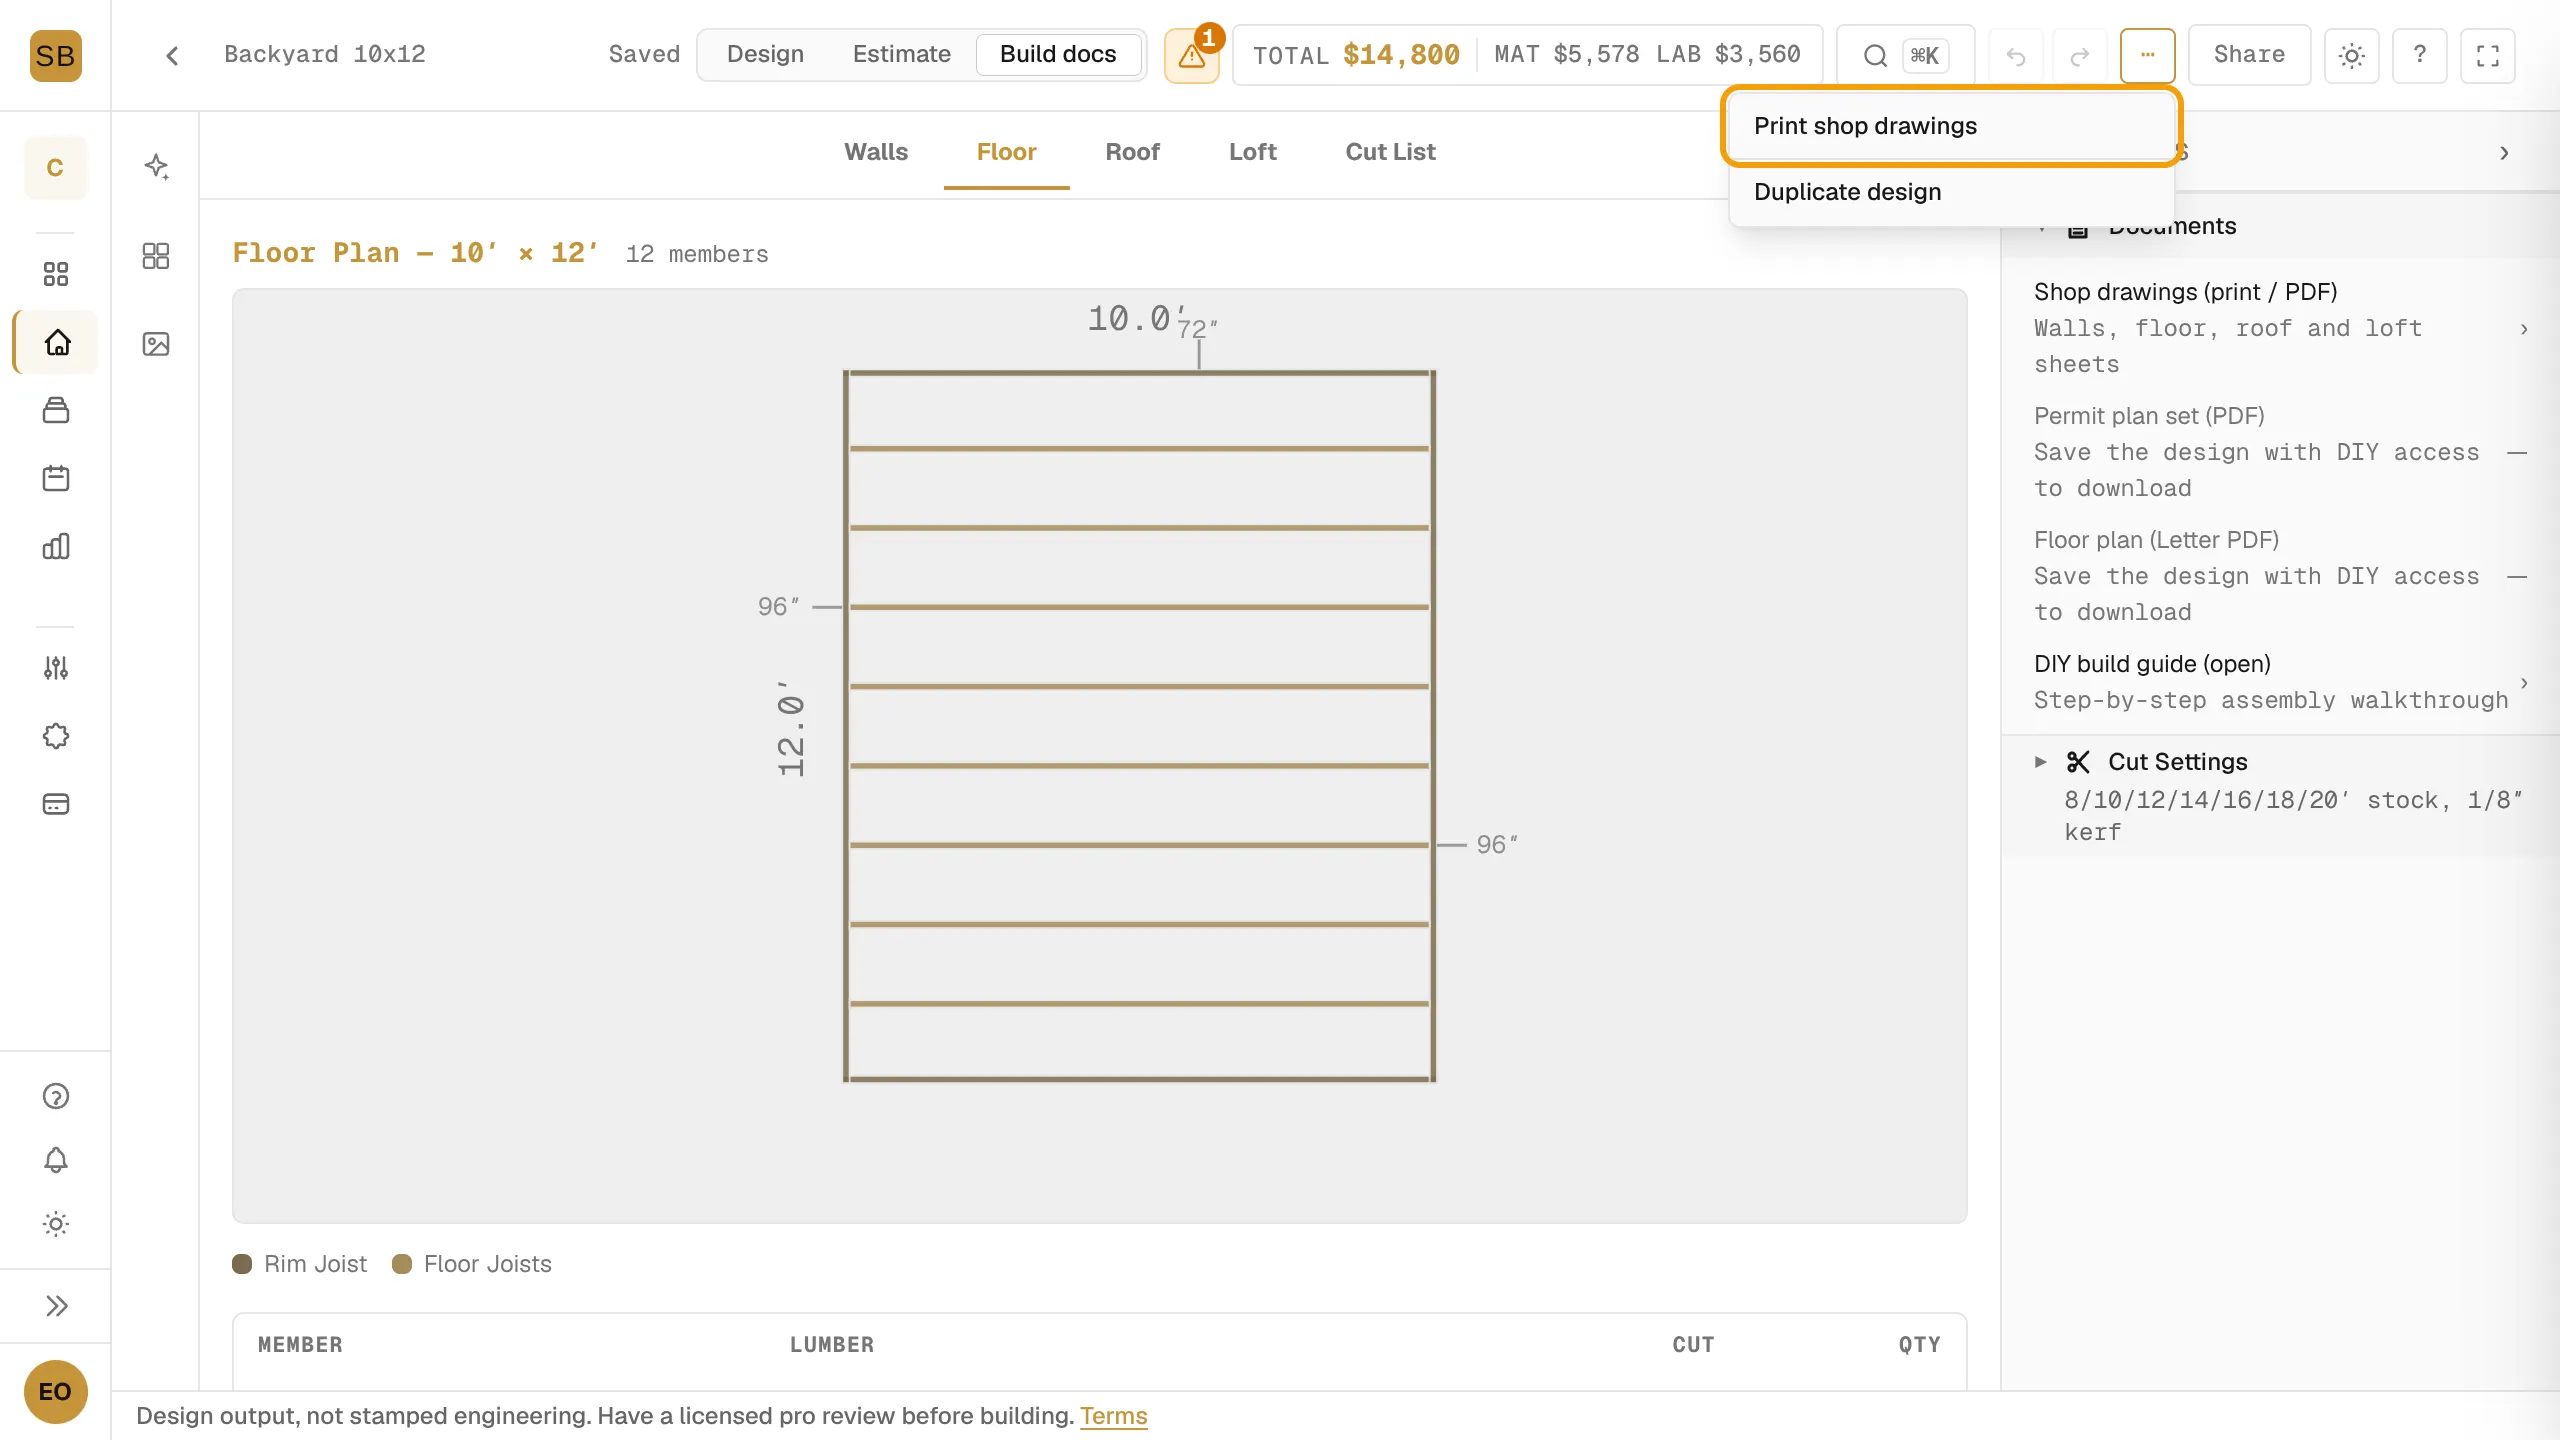Open the EO user avatar

(55, 1392)
